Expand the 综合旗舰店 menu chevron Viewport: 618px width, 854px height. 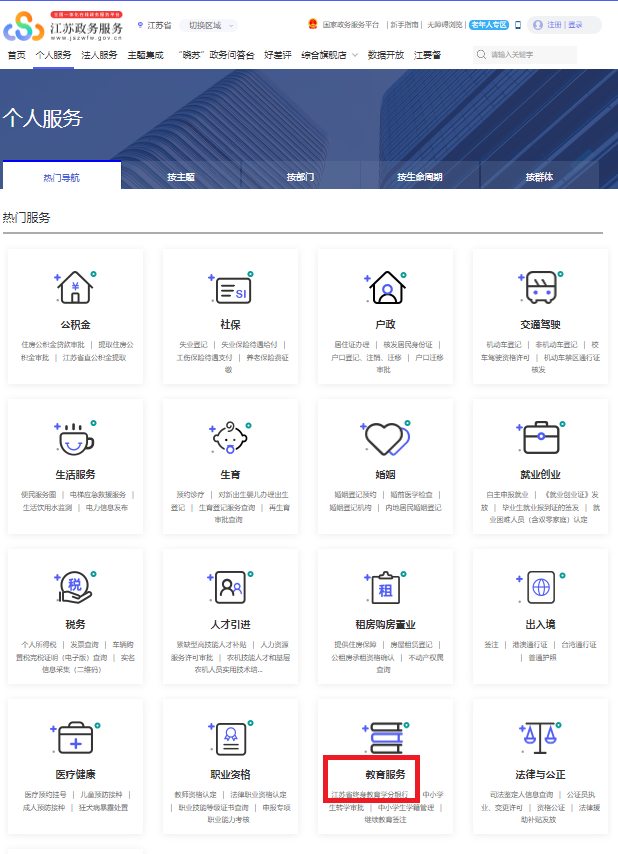(354, 55)
